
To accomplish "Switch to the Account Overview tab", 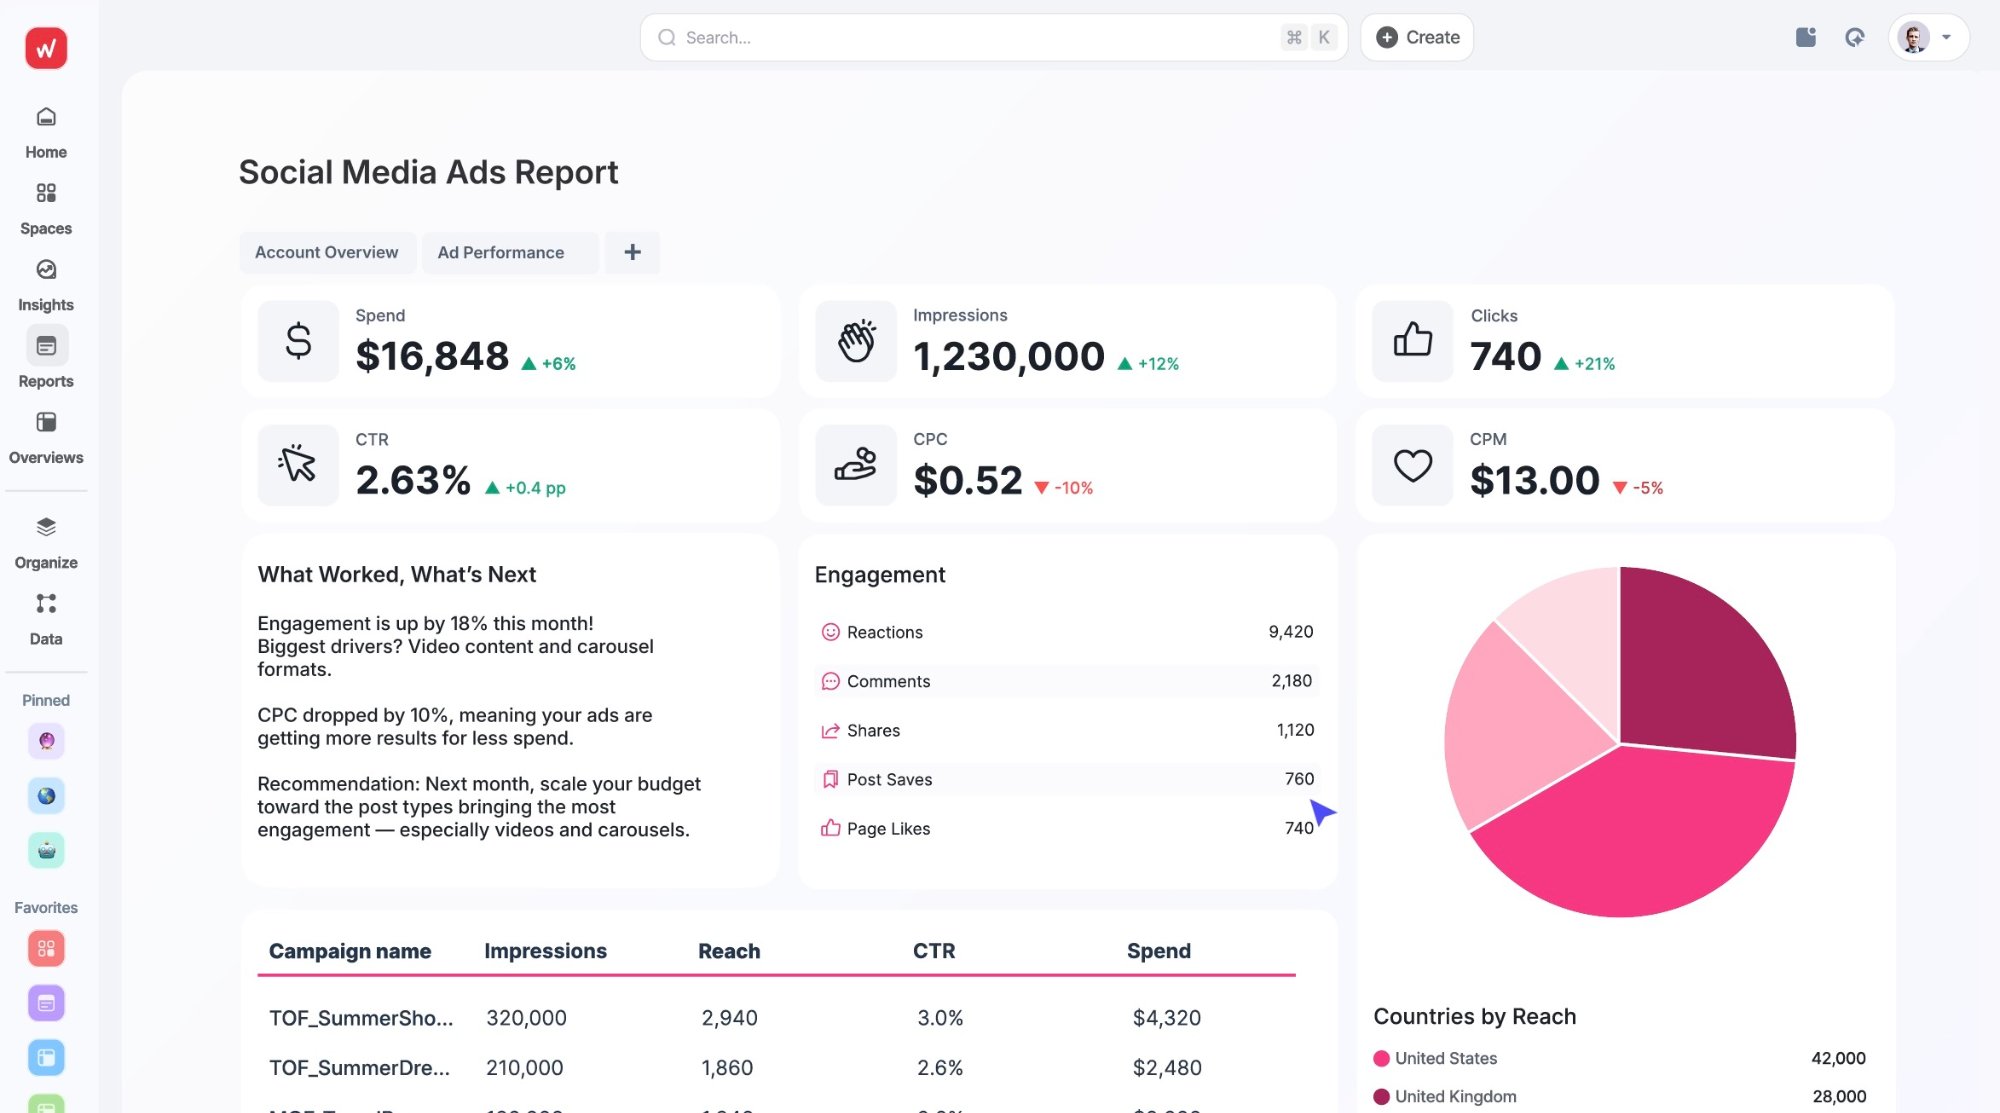I will (x=327, y=252).
